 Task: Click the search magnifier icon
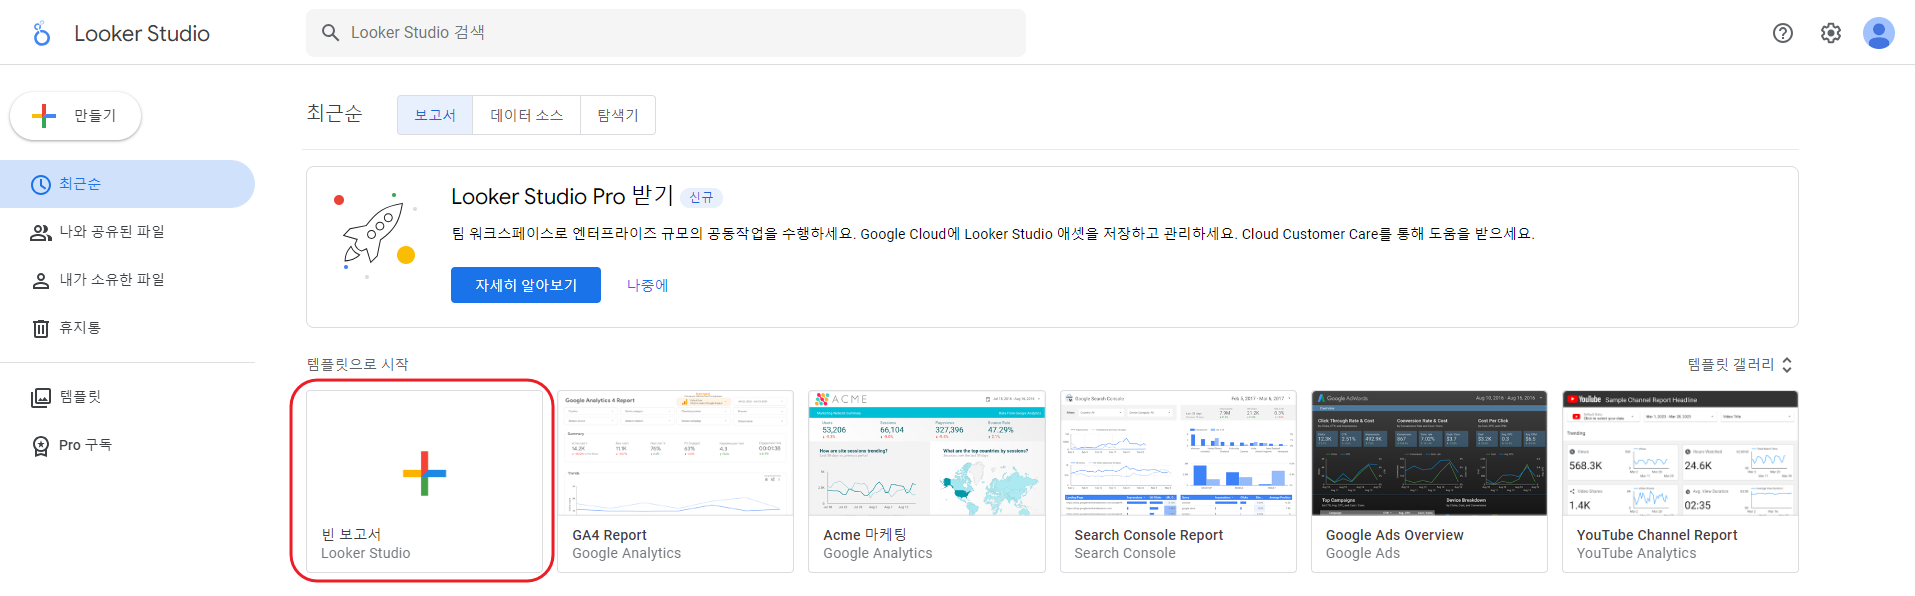pos(330,33)
